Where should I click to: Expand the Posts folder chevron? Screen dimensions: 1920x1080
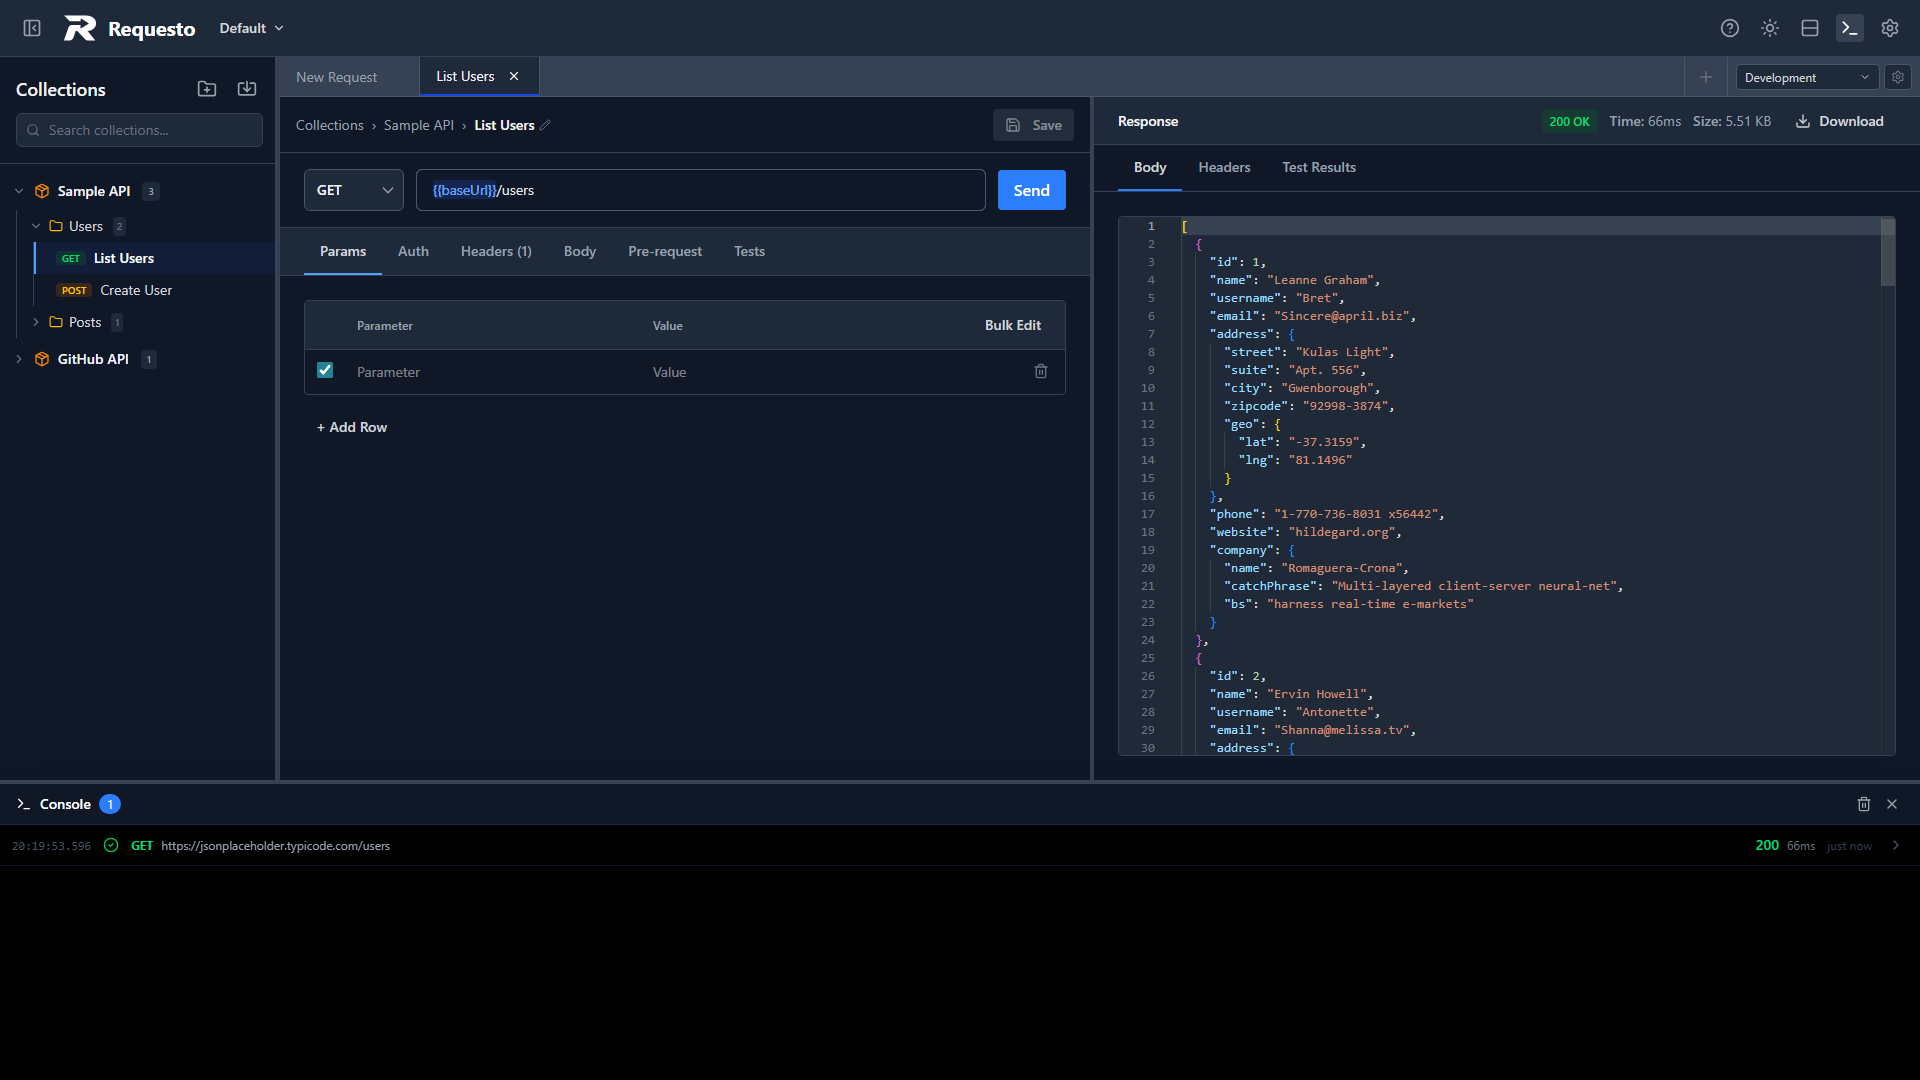pyautogui.click(x=36, y=322)
